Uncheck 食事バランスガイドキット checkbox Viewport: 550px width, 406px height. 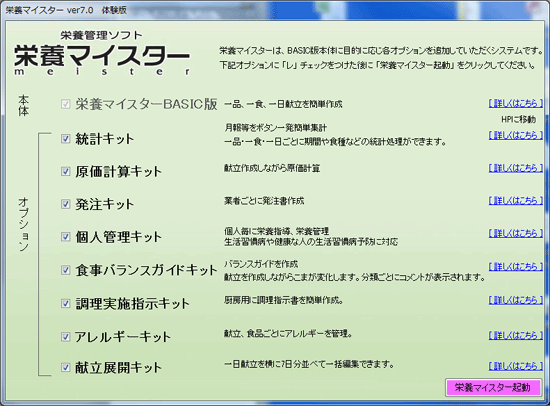click(x=66, y=270)
